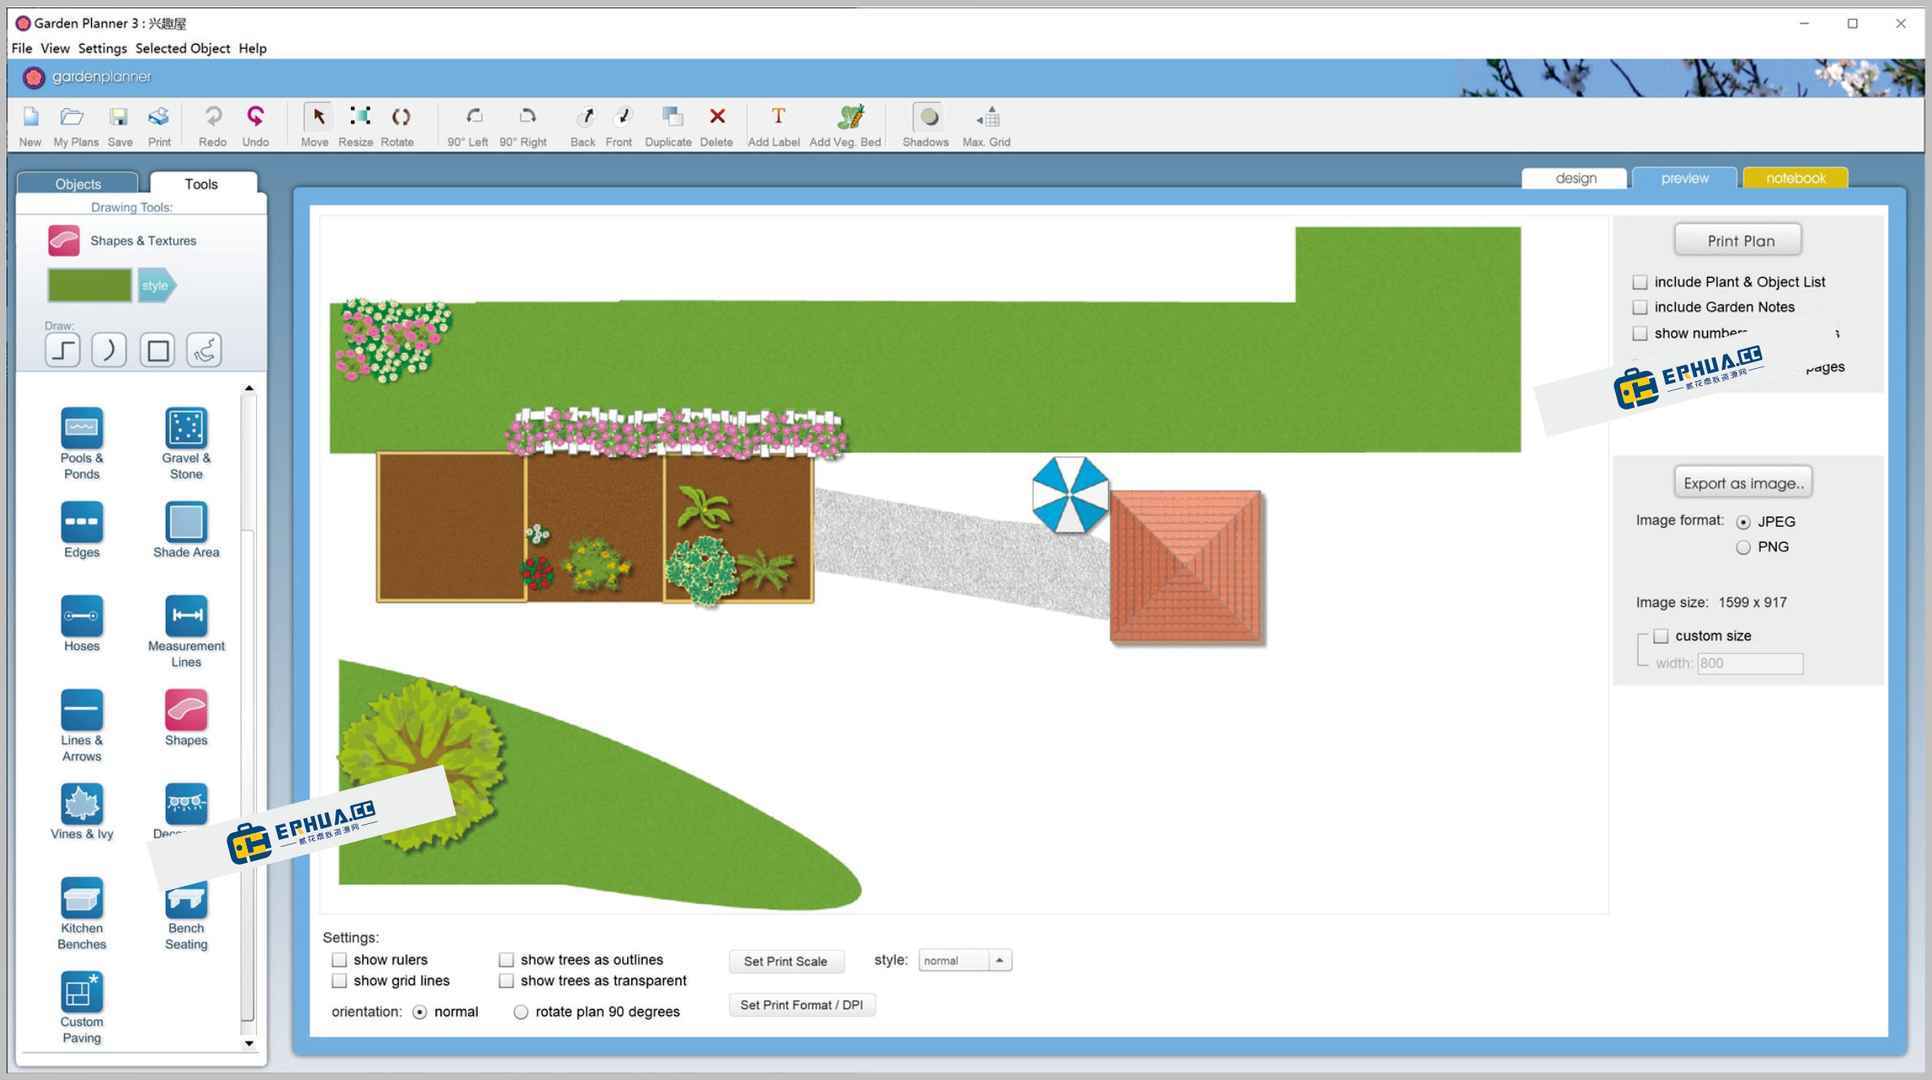Toggle the Shadows toolbar icon

[927, 118]
